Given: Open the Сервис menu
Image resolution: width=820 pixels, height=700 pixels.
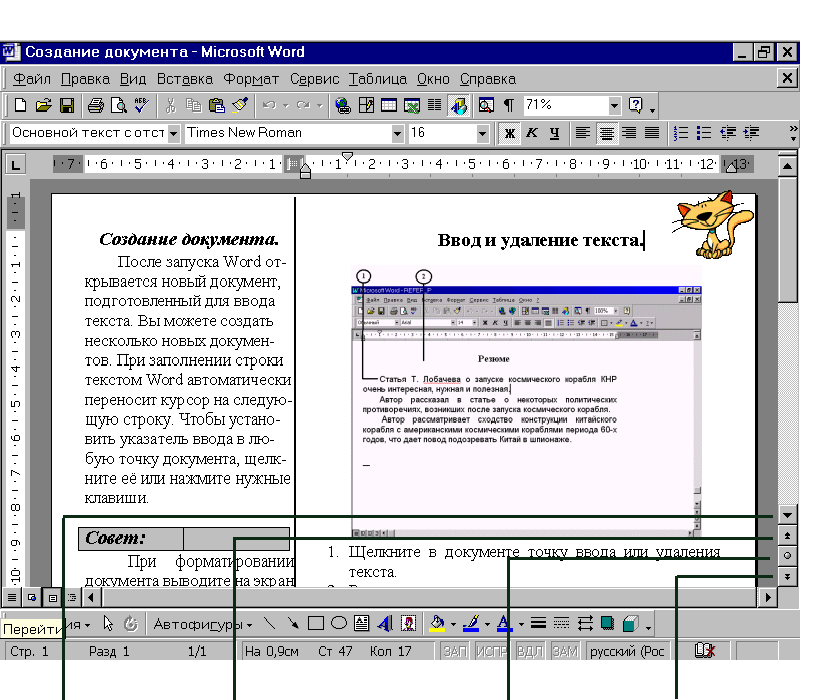Looking at the screenshot, I should [314, 79].
